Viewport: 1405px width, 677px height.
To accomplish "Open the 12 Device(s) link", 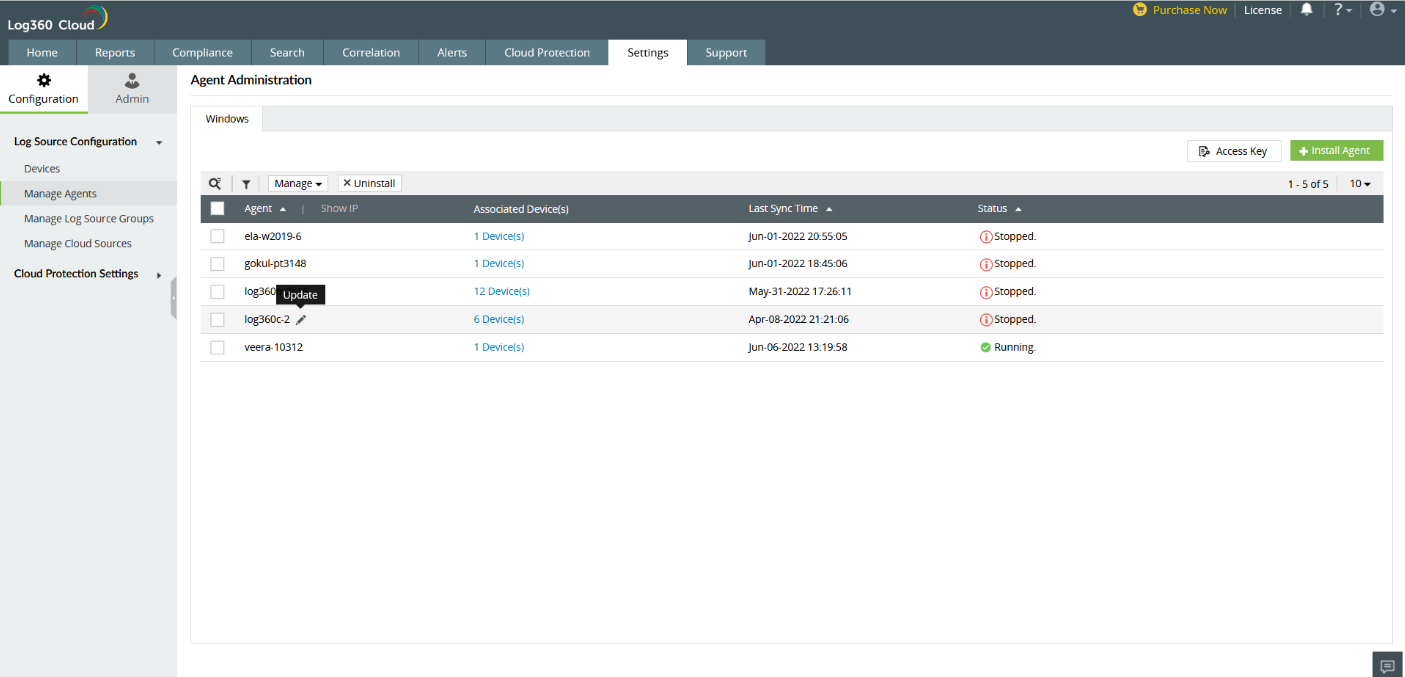I will point(501,292).
